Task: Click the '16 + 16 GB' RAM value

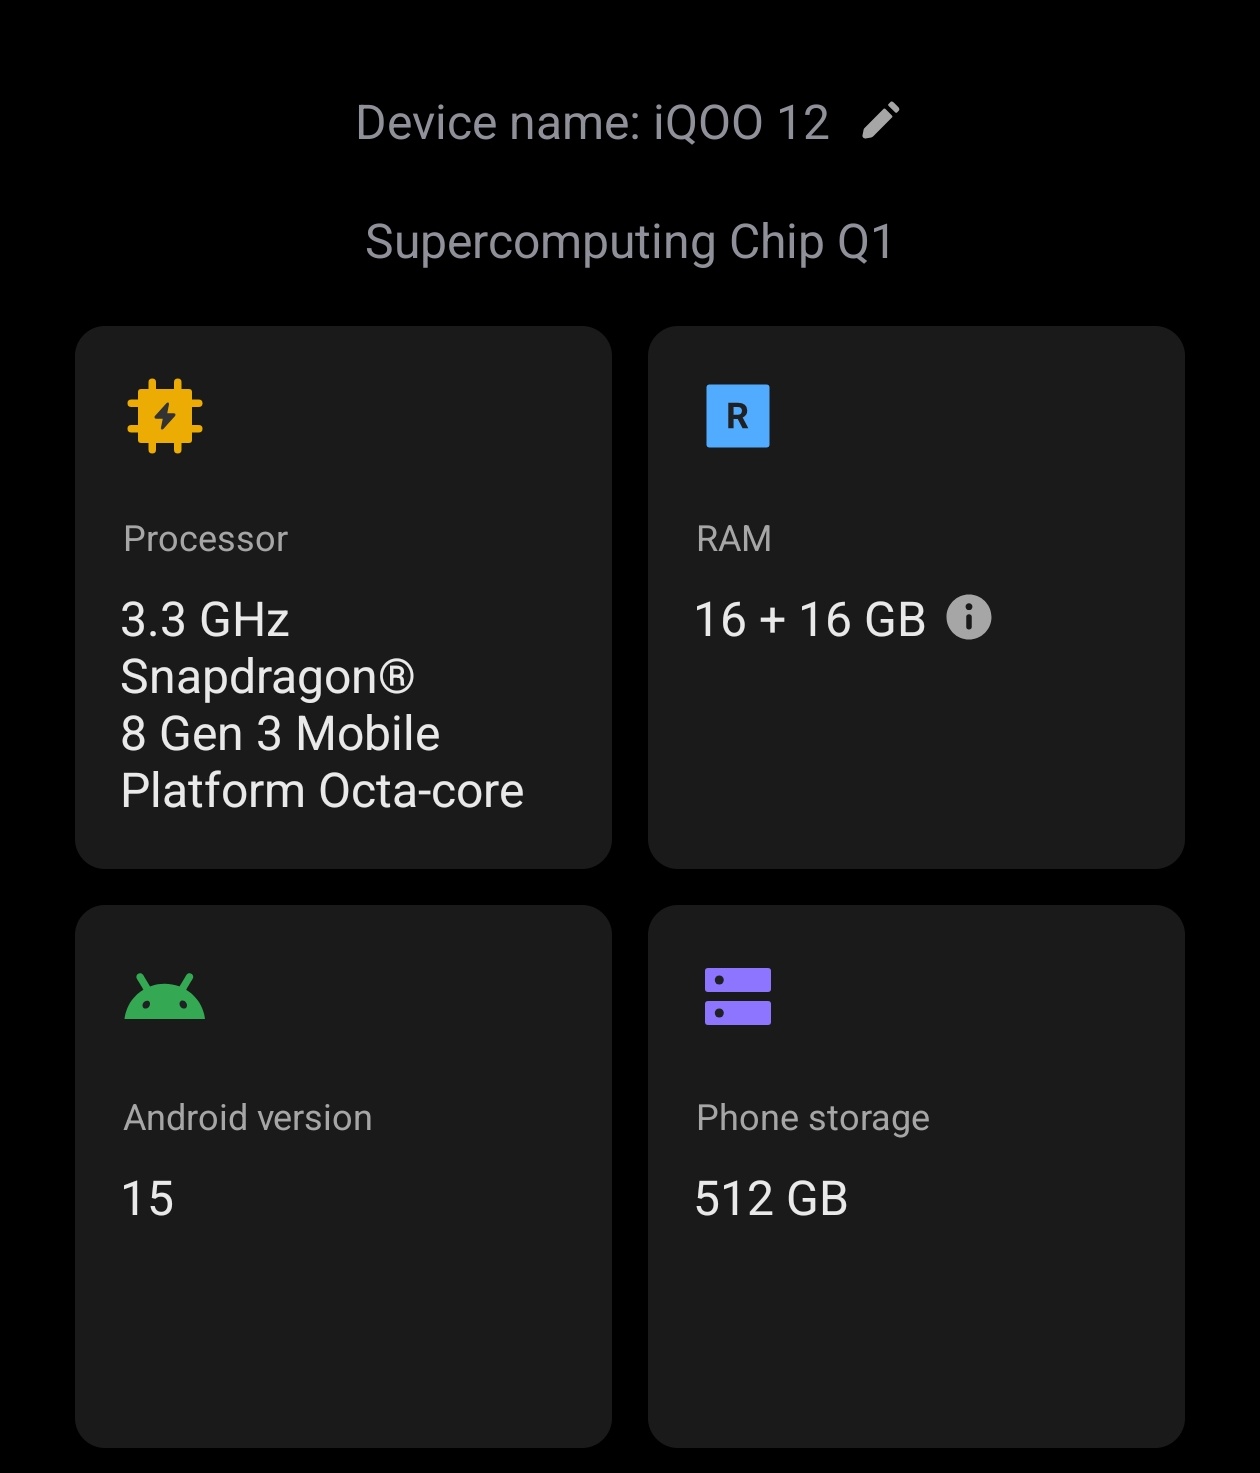Action: (x=810, y=620)
